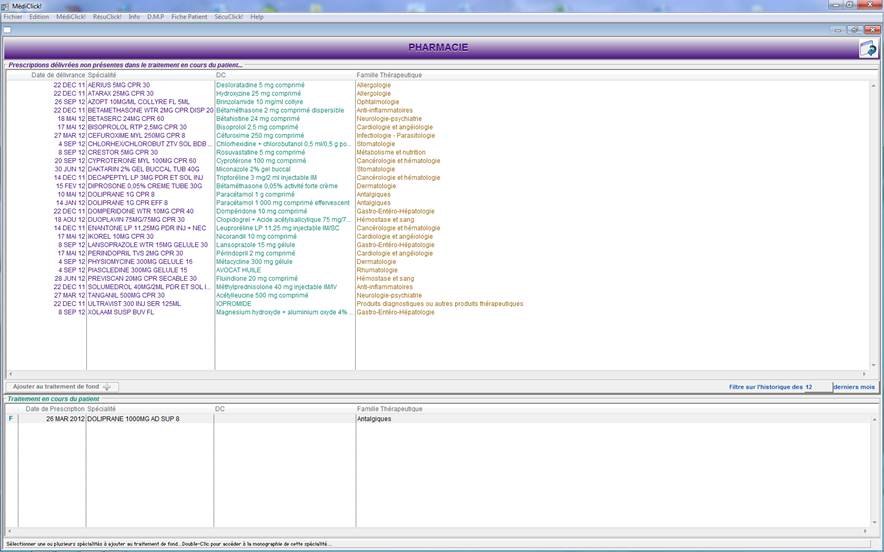Select BISOPROLOL RTP 2,5MG CPR 30 row

coord(437,127)
